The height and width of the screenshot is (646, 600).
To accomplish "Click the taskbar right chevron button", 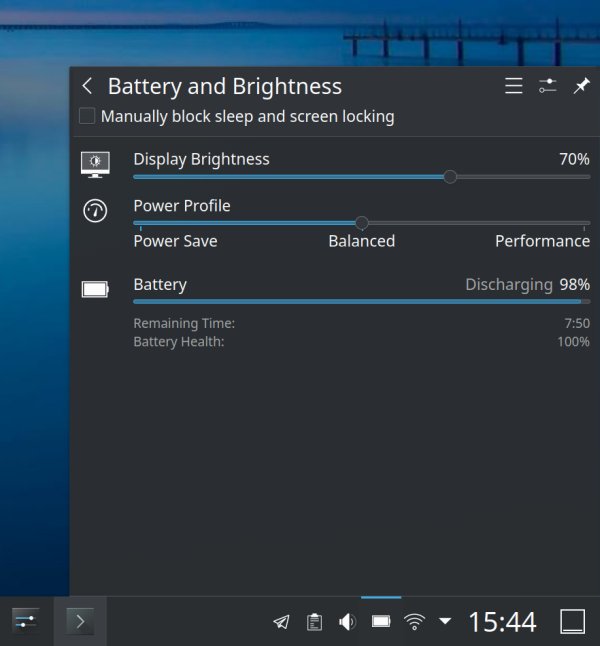I will [x=80, y=621].
